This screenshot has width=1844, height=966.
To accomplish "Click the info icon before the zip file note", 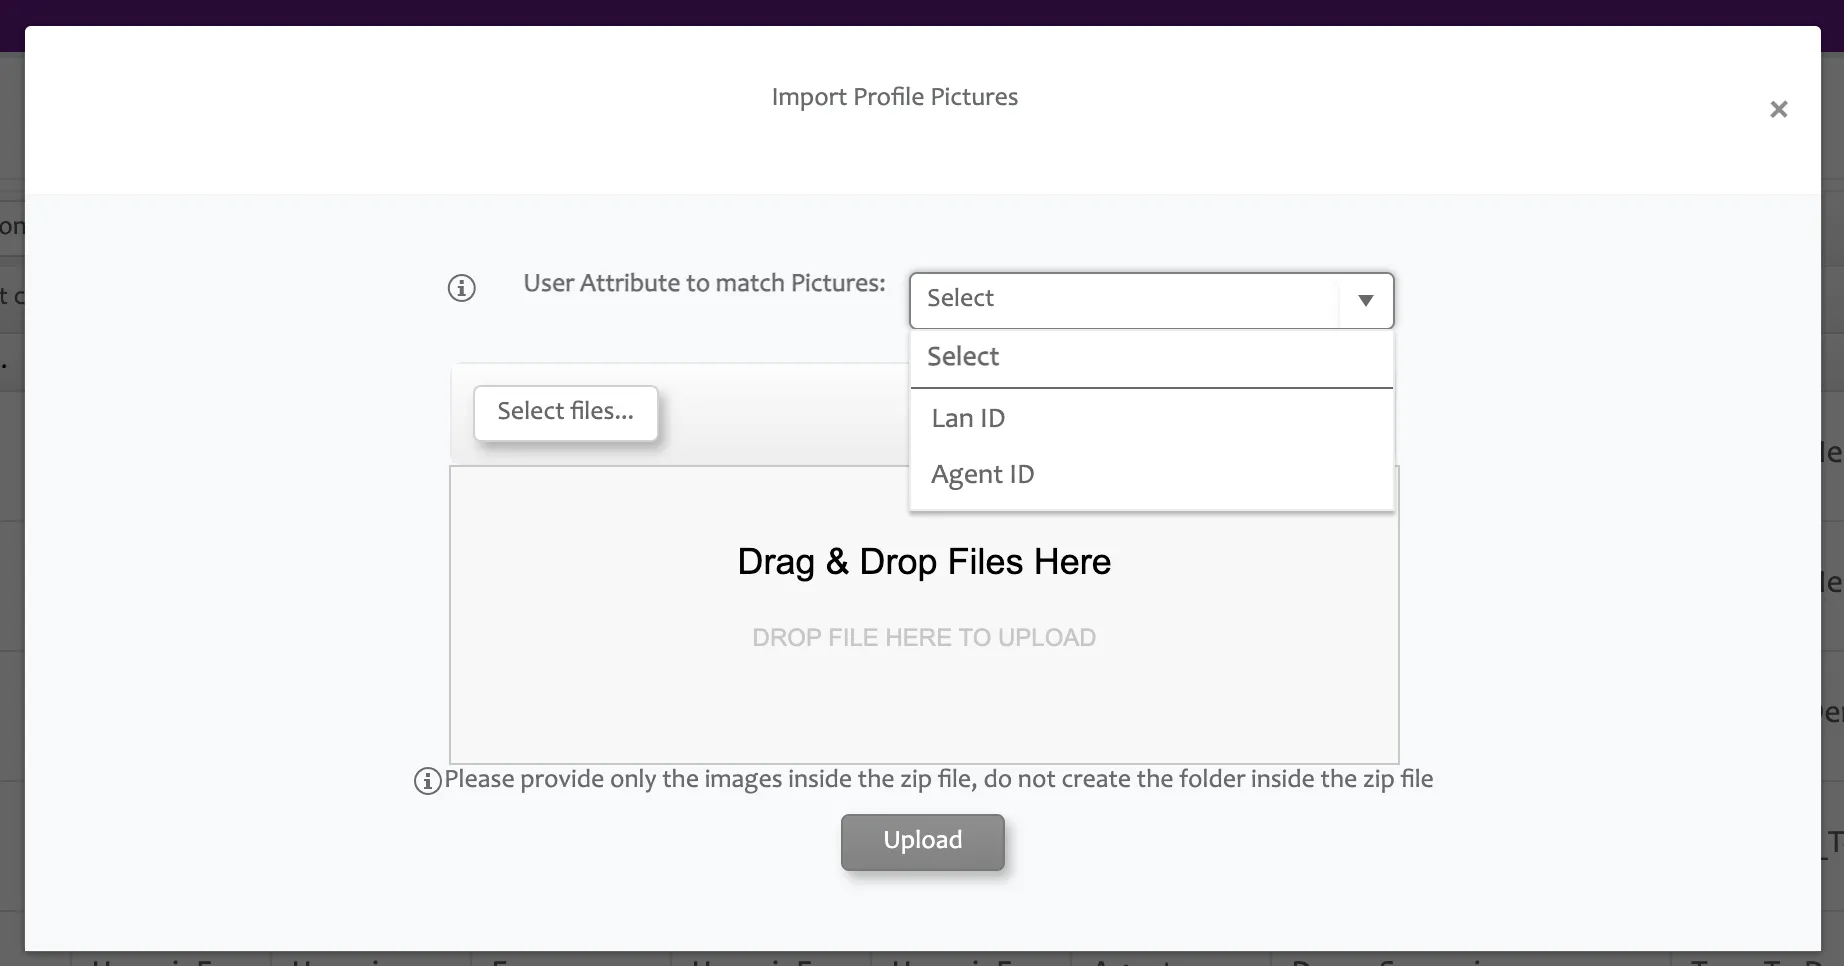I will pyautogui.click(x=428, y=781).
